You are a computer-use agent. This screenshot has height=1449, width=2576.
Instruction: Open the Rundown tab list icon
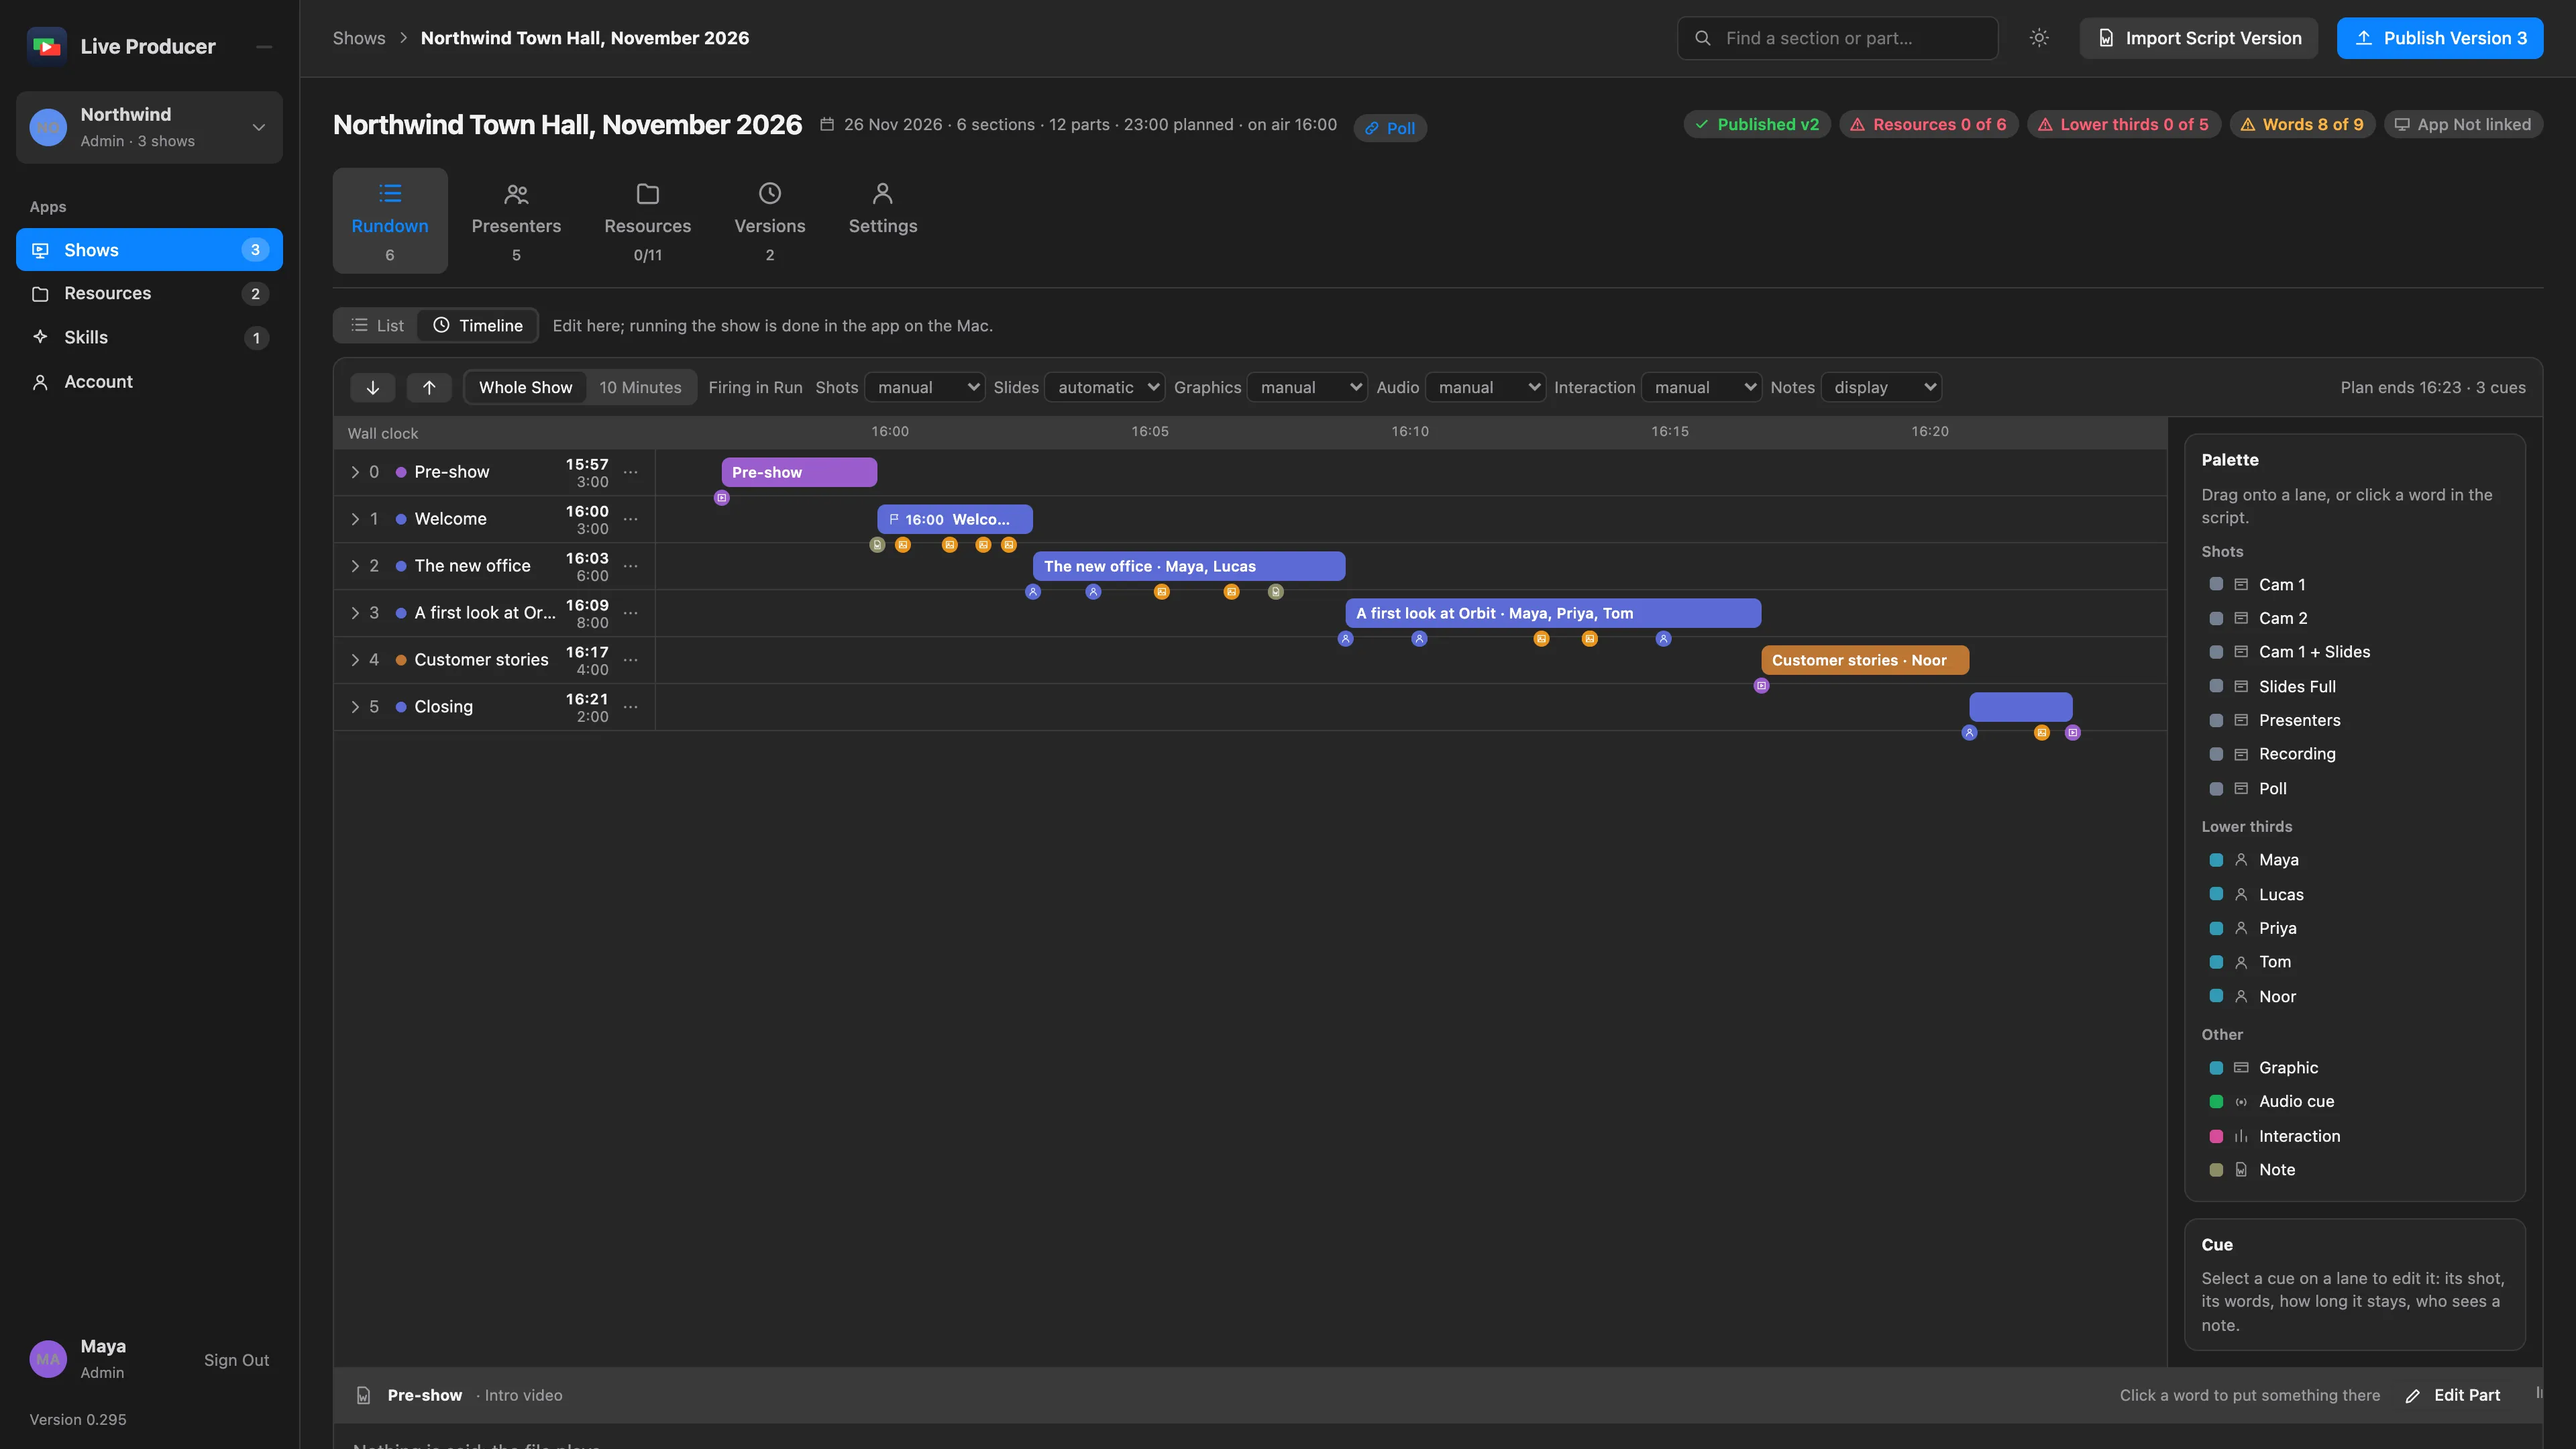(390, 193)
